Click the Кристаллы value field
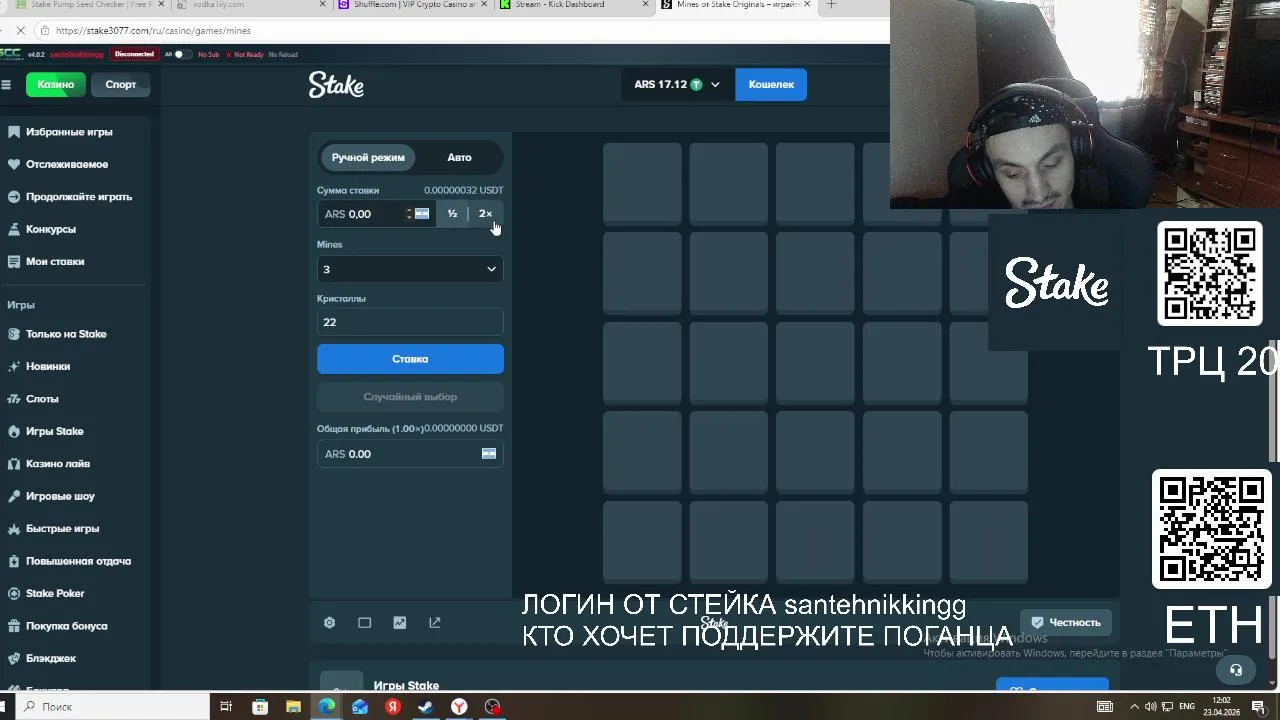The width and height of the screenshot is (1280, 720). coord(410,322)
